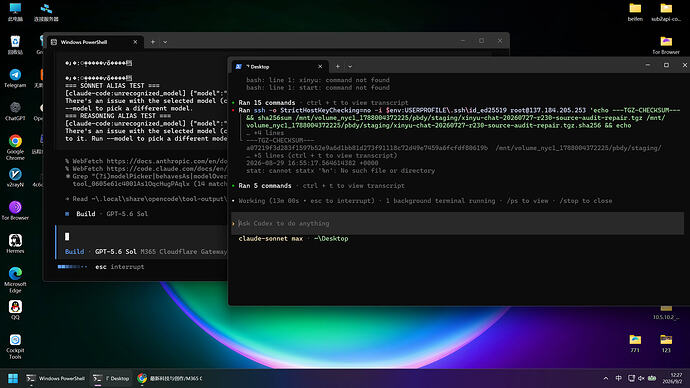Screen dimensions: 690x388
Task: Click the 'Build · GPT-5.6 Sol M365 Cloudflare' status line
Action: point(146,252)
